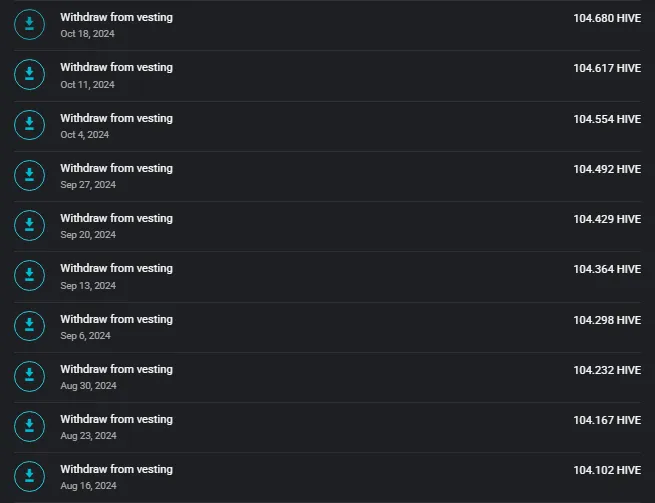
Task: Click the withdraw icon for Aug 30, 2024
Action: pyautogui.click(x=29, y=376)
